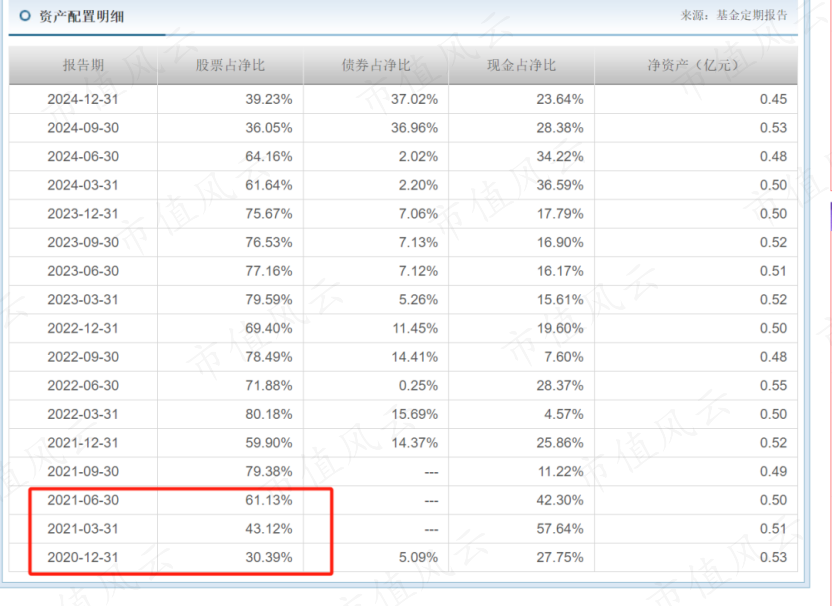Click the circle icon beside 资产配置明细
This screenshot has width=832, height=606.
coord(24,16)
